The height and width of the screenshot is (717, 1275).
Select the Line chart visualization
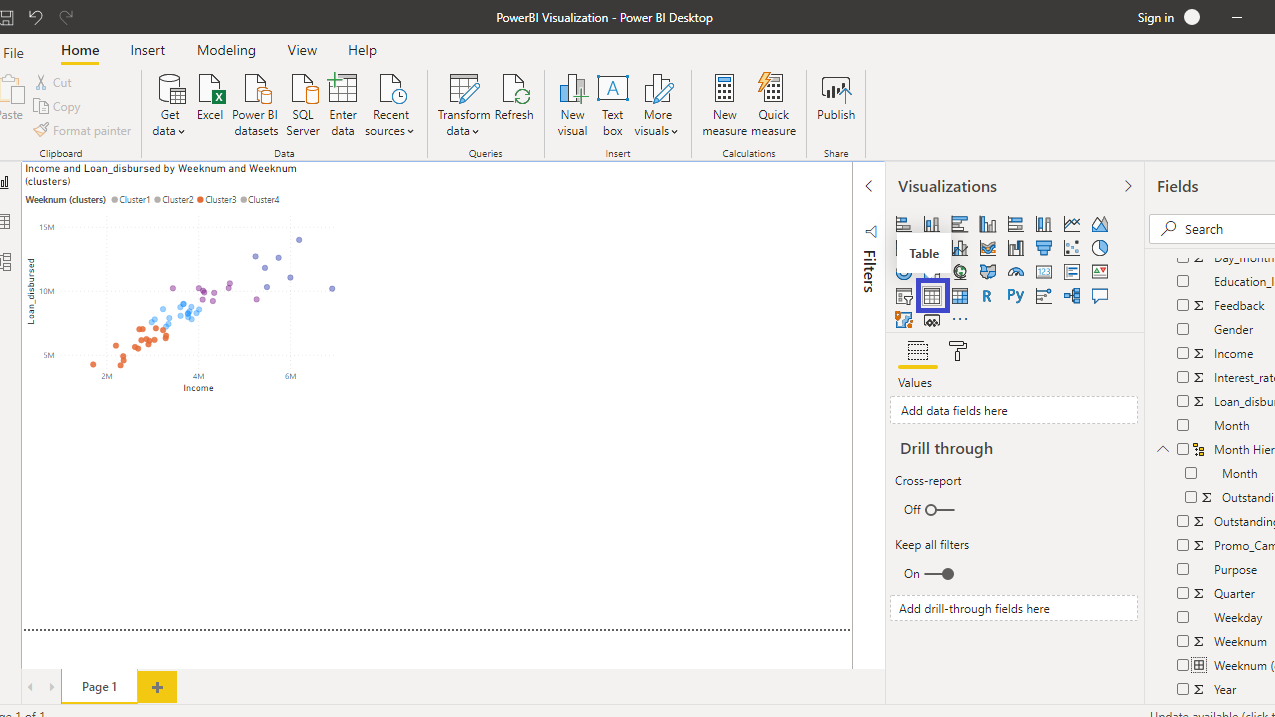1072,224
